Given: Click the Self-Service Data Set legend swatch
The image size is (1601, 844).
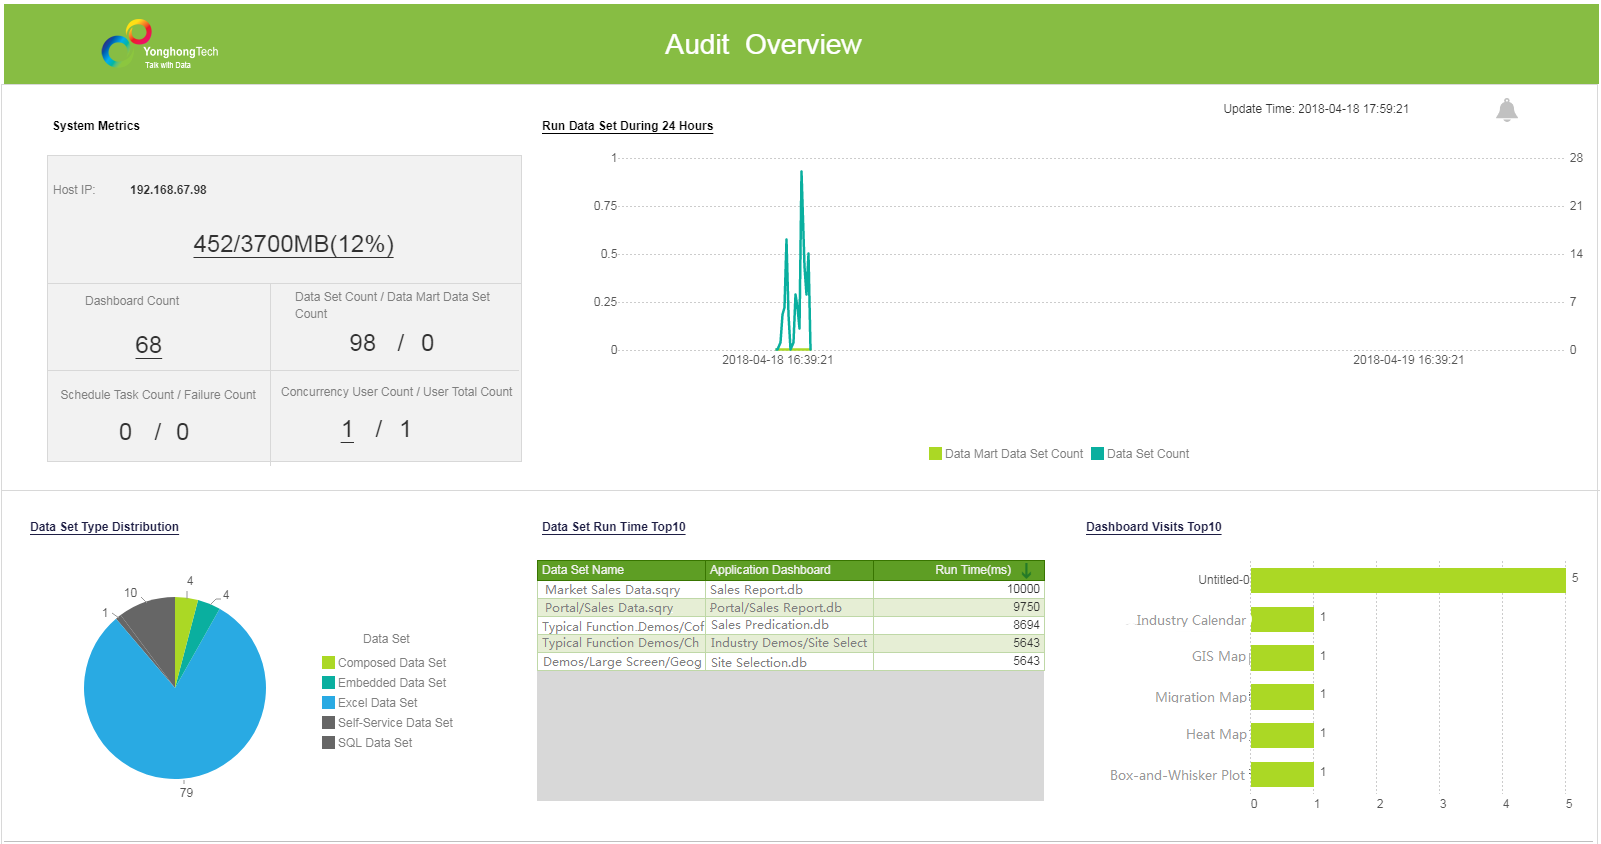Looking at the screenshot, I should pos(328,723).
